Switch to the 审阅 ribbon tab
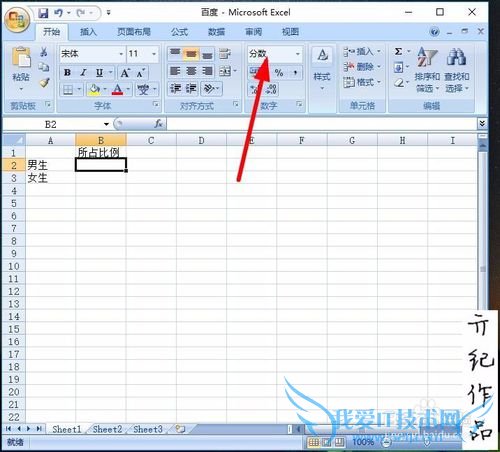The height and width of the screenshot is (452, 500). [x=254, y=32]
